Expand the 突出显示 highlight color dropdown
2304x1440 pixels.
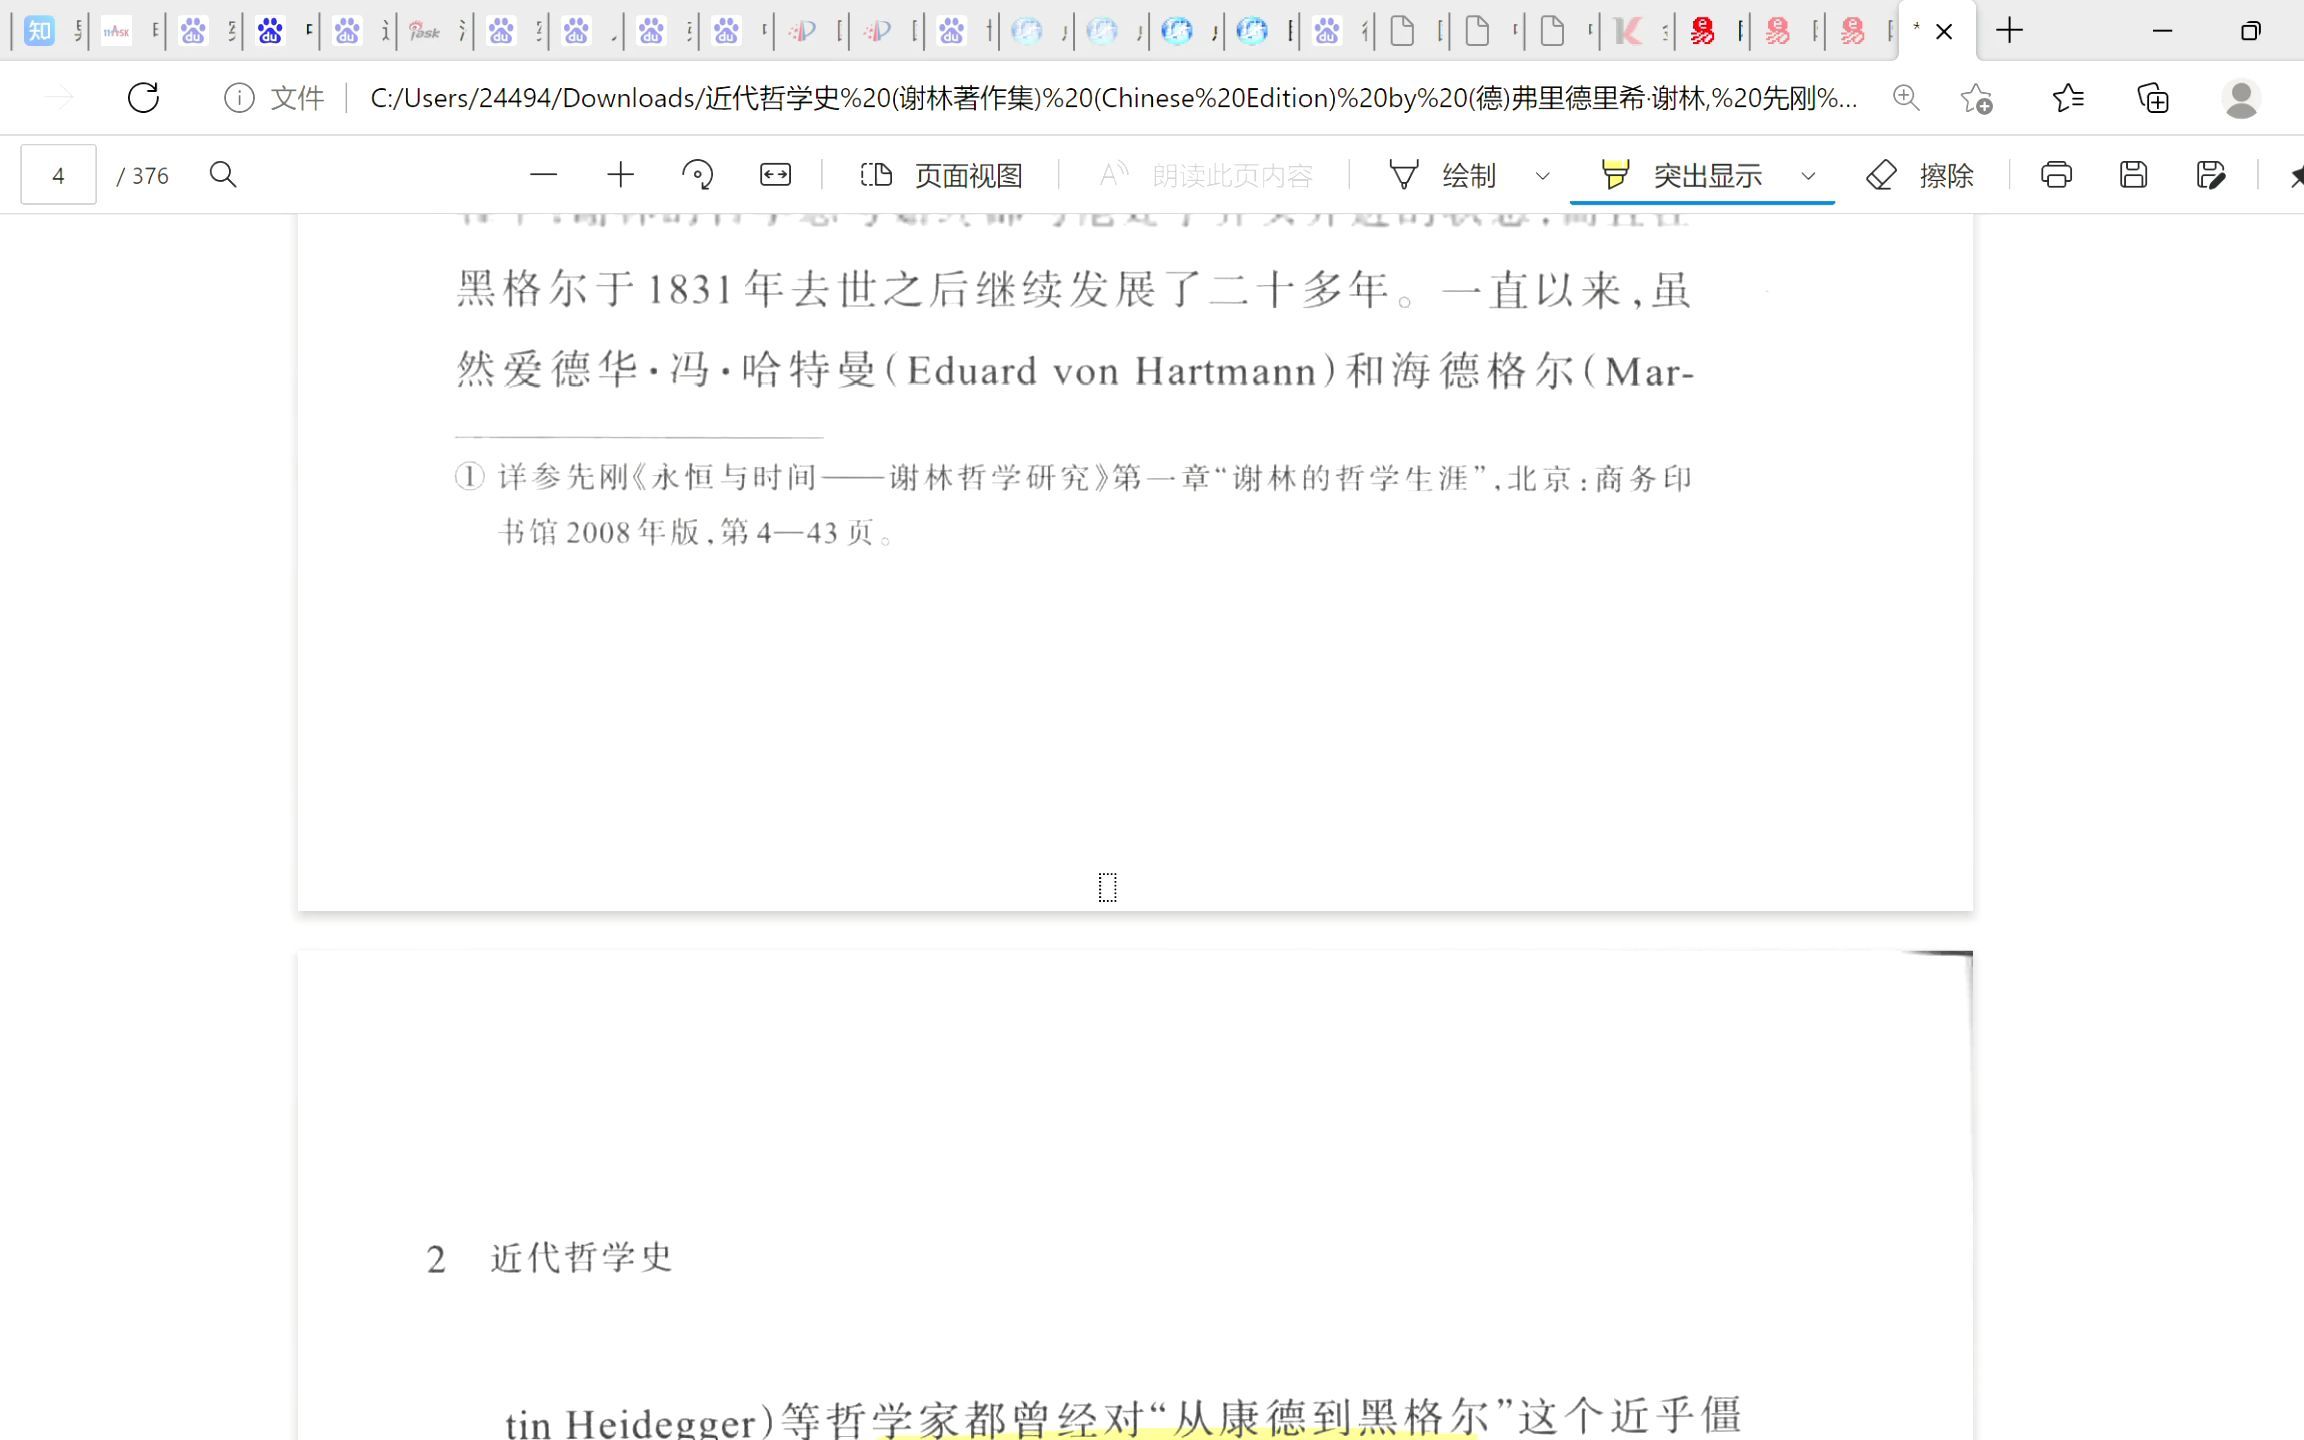tap(1808, 176)
